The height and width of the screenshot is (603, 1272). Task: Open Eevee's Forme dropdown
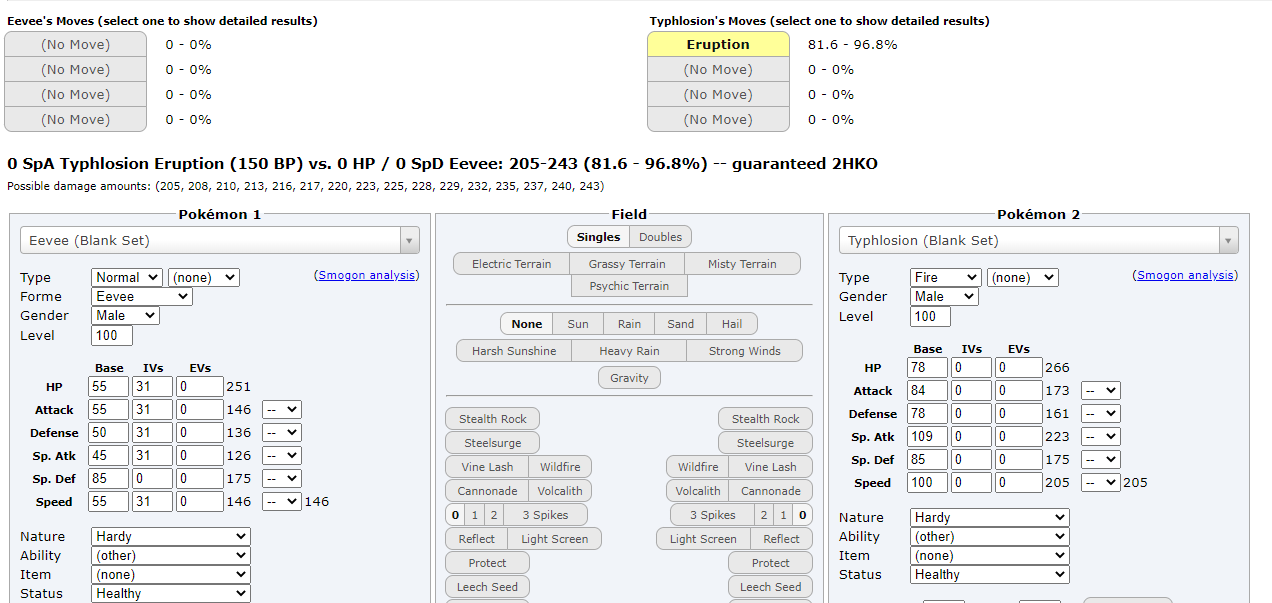(142, 297)
